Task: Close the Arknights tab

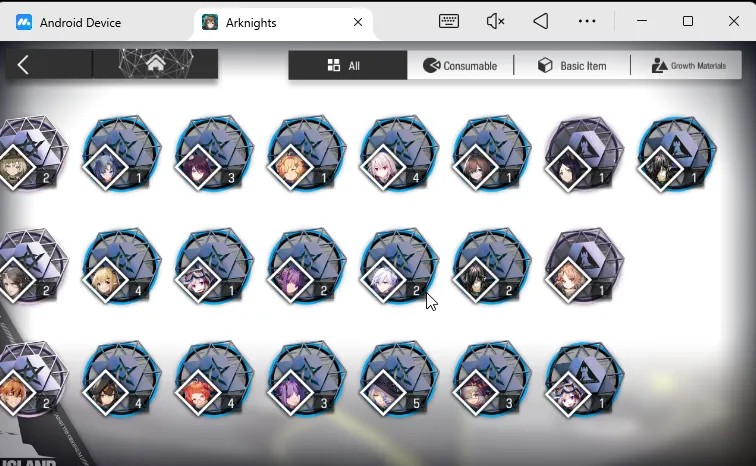Action: 358,22
